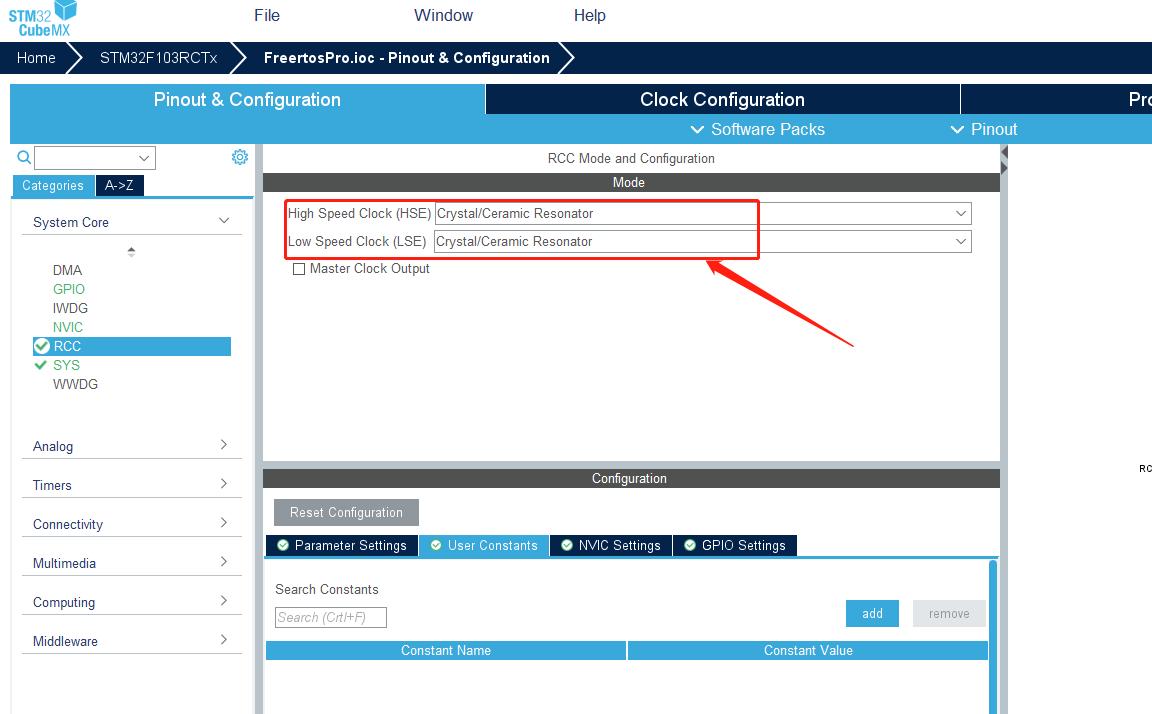
Task: Switch to the A->Z tab
Action: [119, 185]
